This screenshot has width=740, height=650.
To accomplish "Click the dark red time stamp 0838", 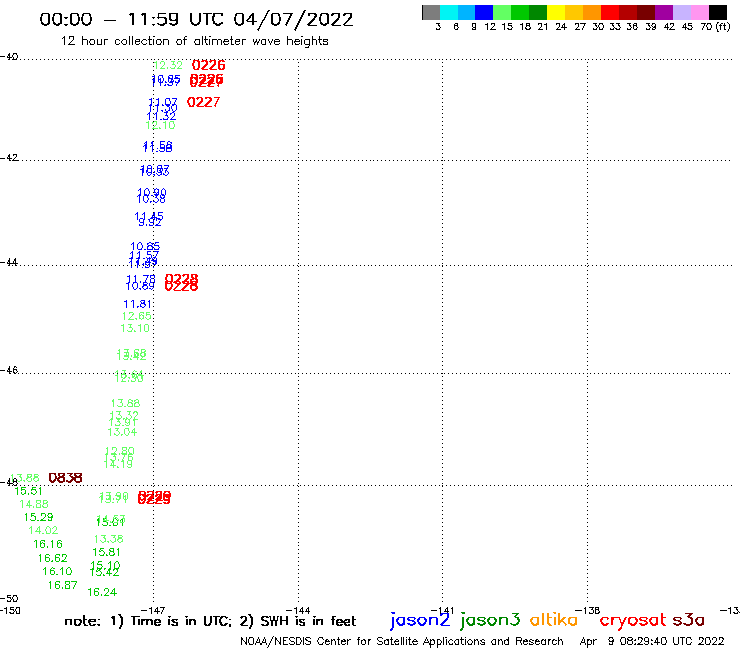I will coord(66,478).
